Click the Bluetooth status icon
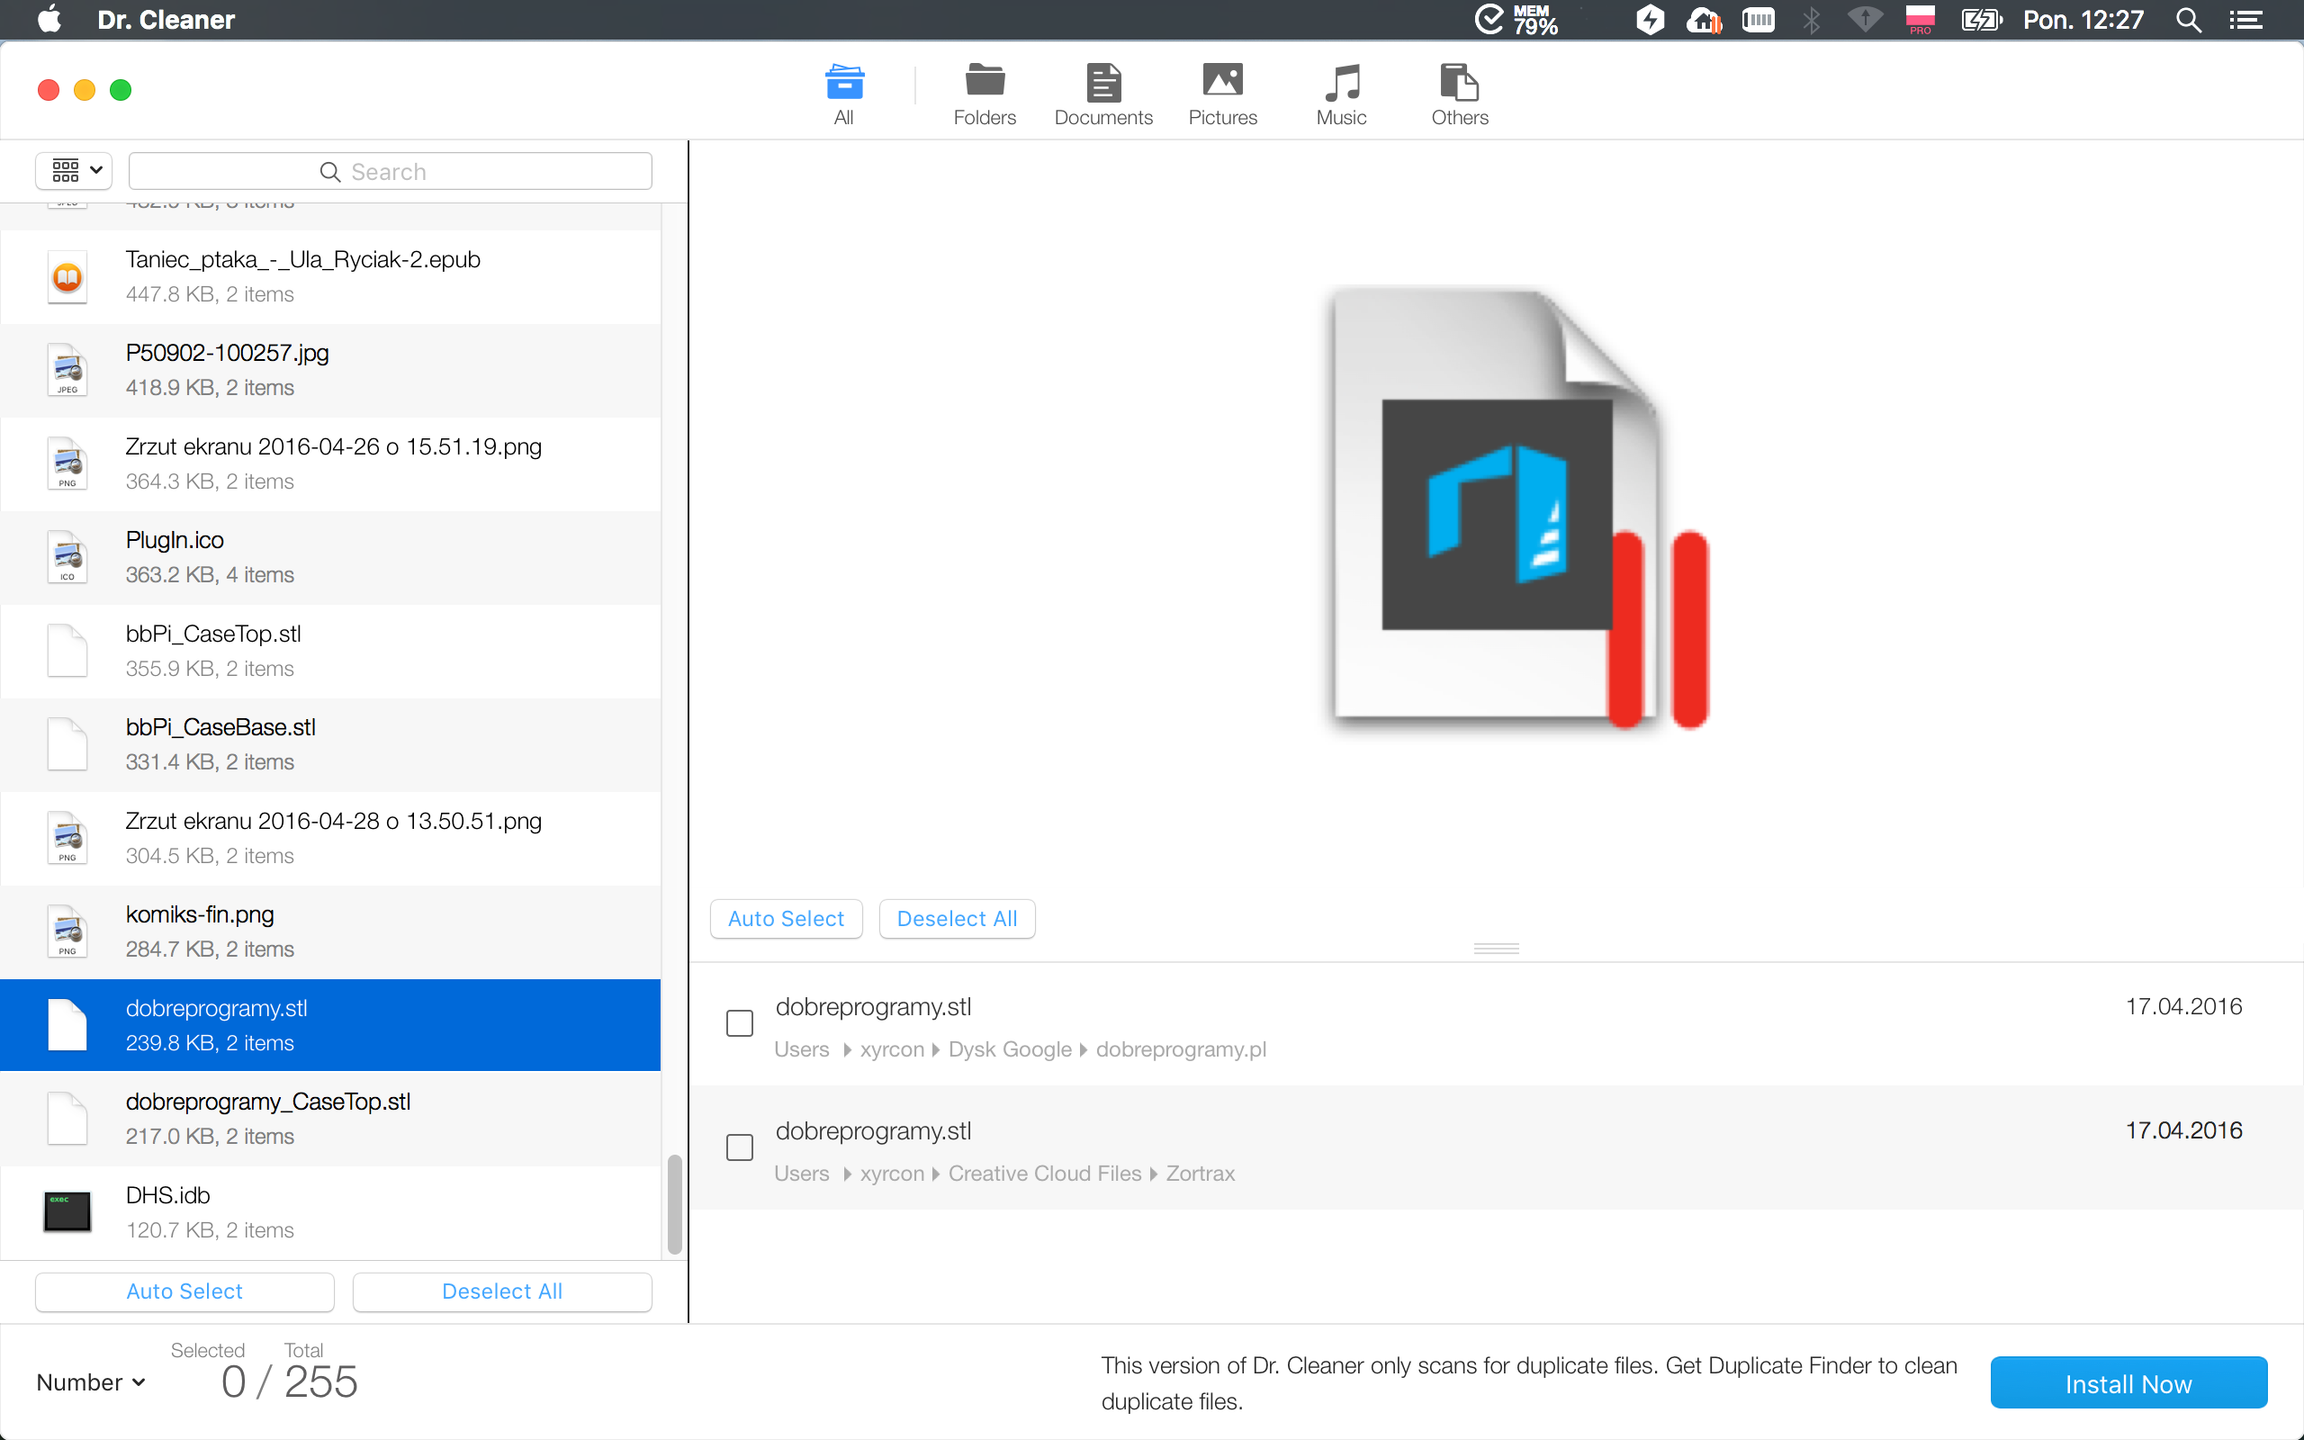The image size is (2304, 1440). coord(1811,20)
